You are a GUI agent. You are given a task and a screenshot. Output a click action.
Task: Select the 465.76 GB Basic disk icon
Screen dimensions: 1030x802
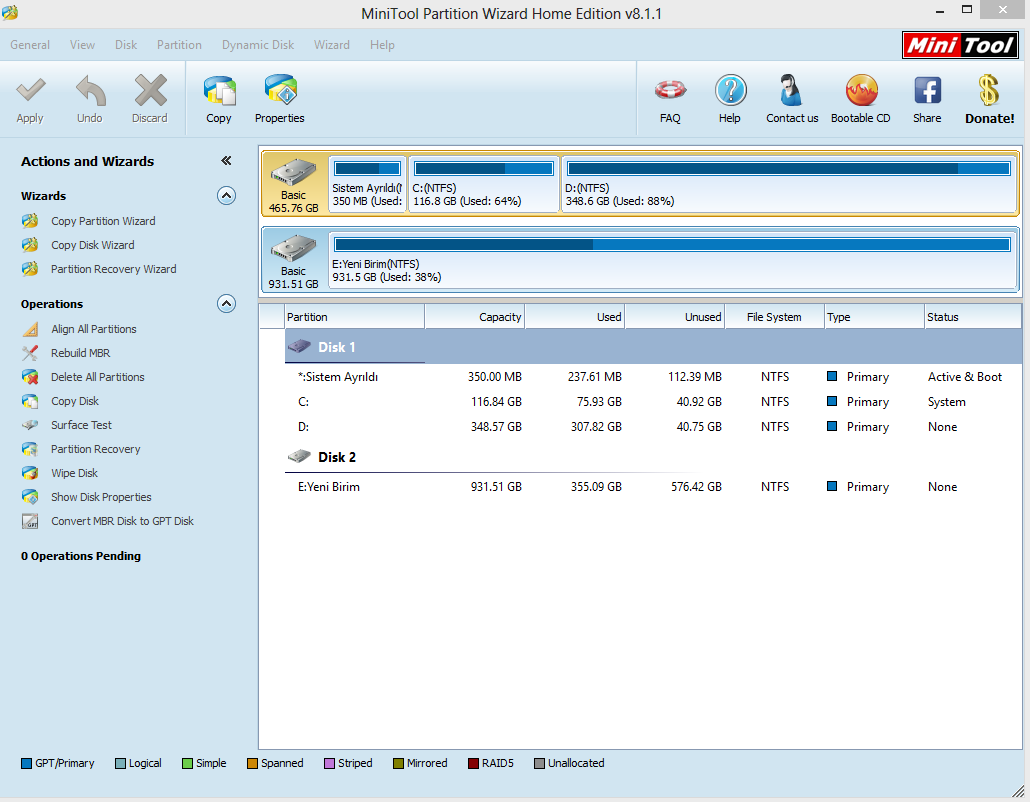tap(294, 183)
